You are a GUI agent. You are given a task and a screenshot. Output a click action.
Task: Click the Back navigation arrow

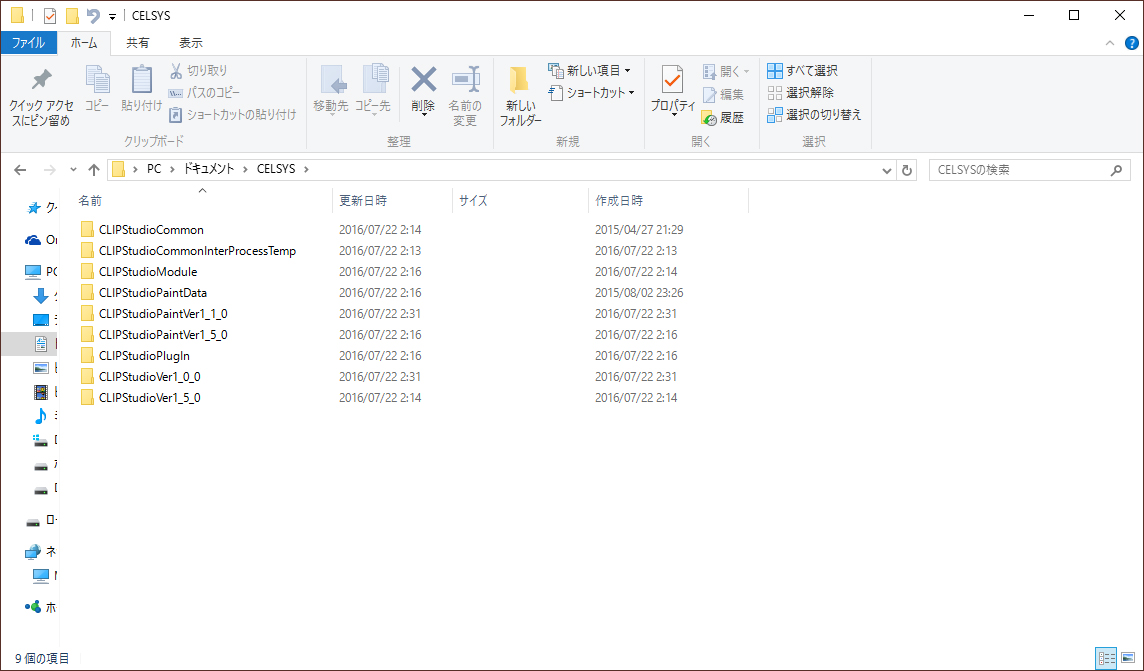pyautogui.click(x=20, y=170)
